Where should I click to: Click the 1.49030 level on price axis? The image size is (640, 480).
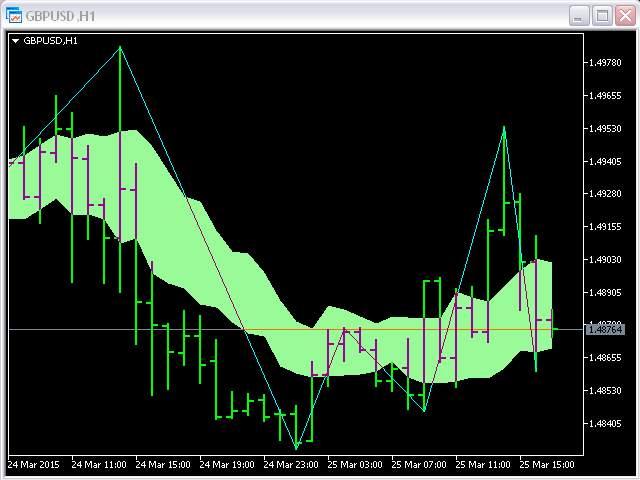pos(606,260)
